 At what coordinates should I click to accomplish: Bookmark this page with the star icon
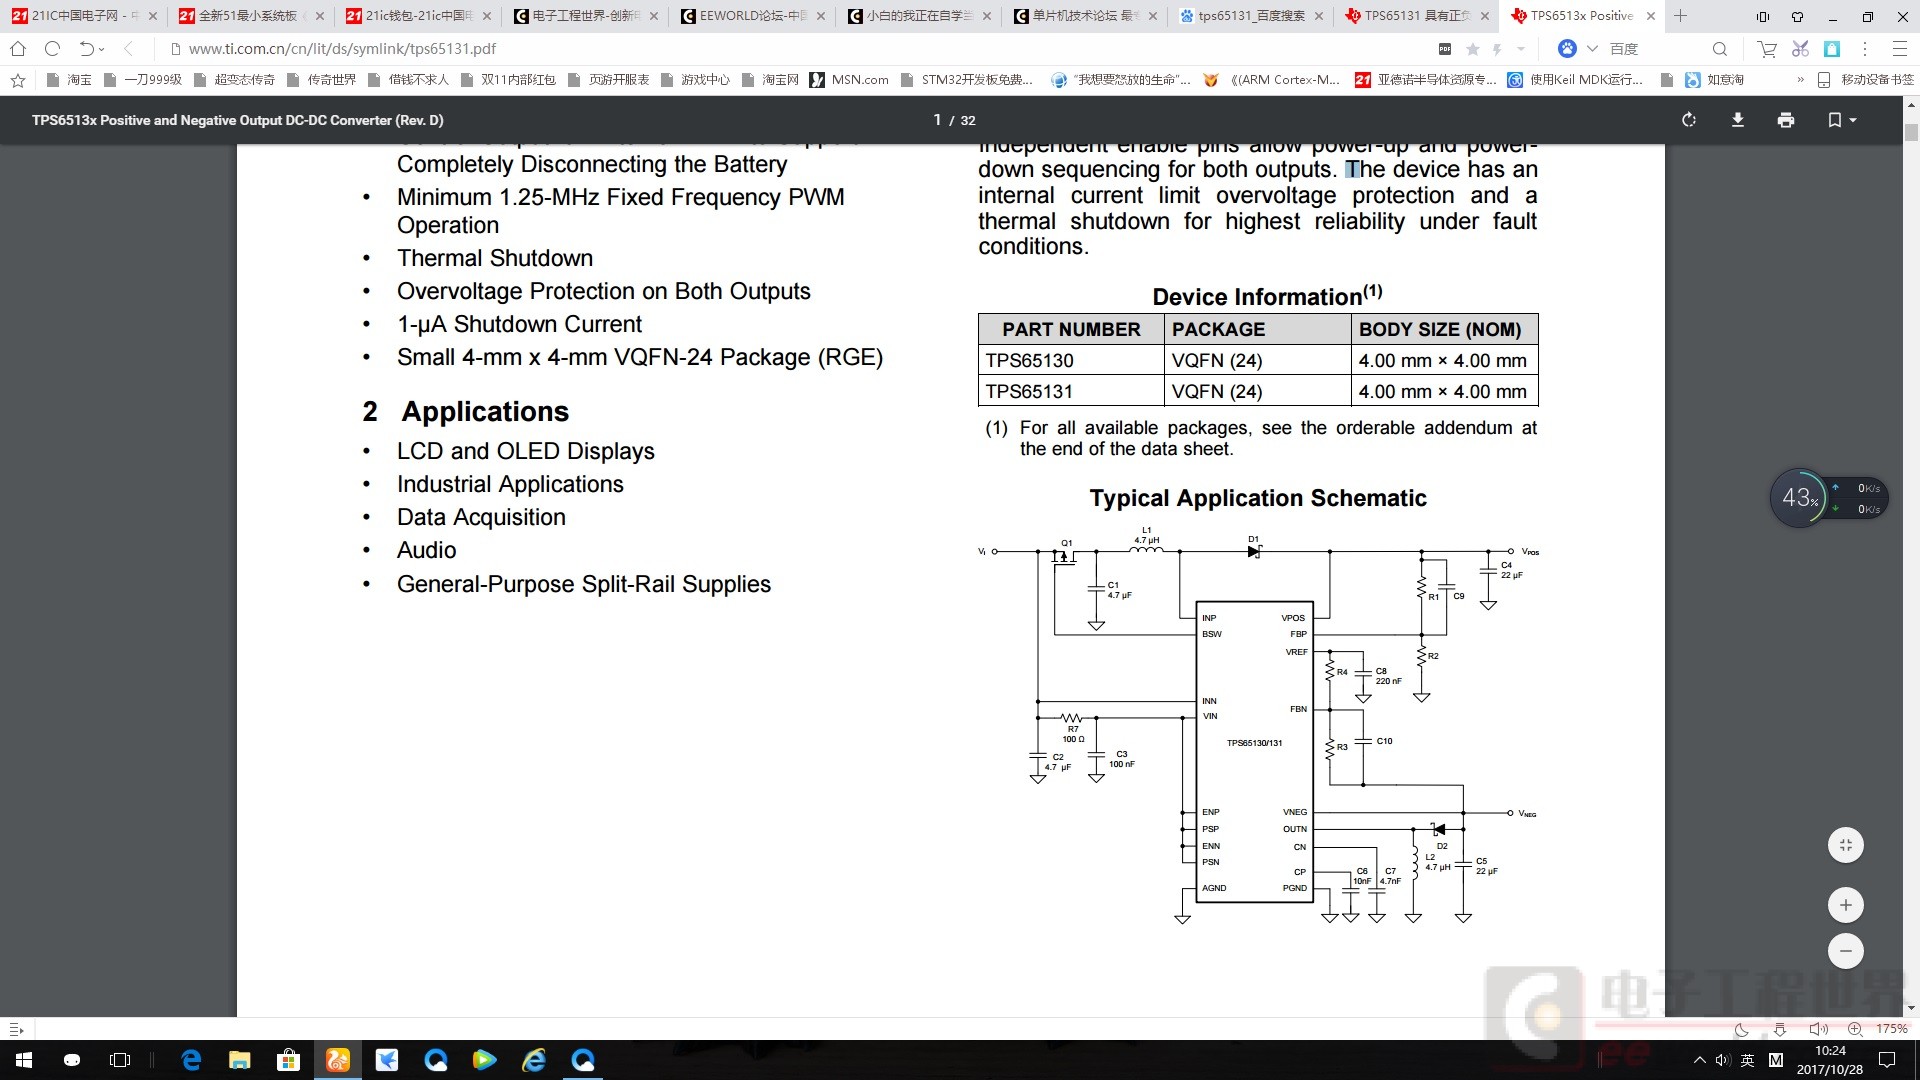[x=1473, y=49]
